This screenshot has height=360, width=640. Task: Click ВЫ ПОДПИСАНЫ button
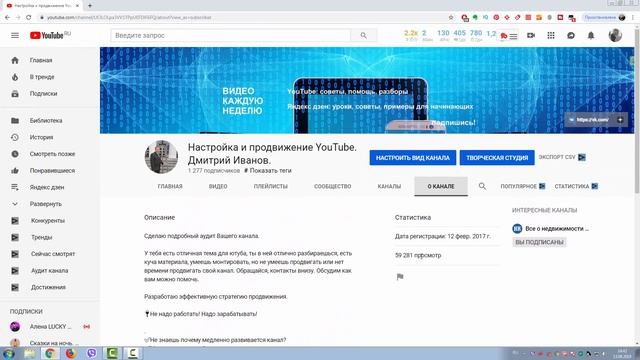tap(539, 242)
